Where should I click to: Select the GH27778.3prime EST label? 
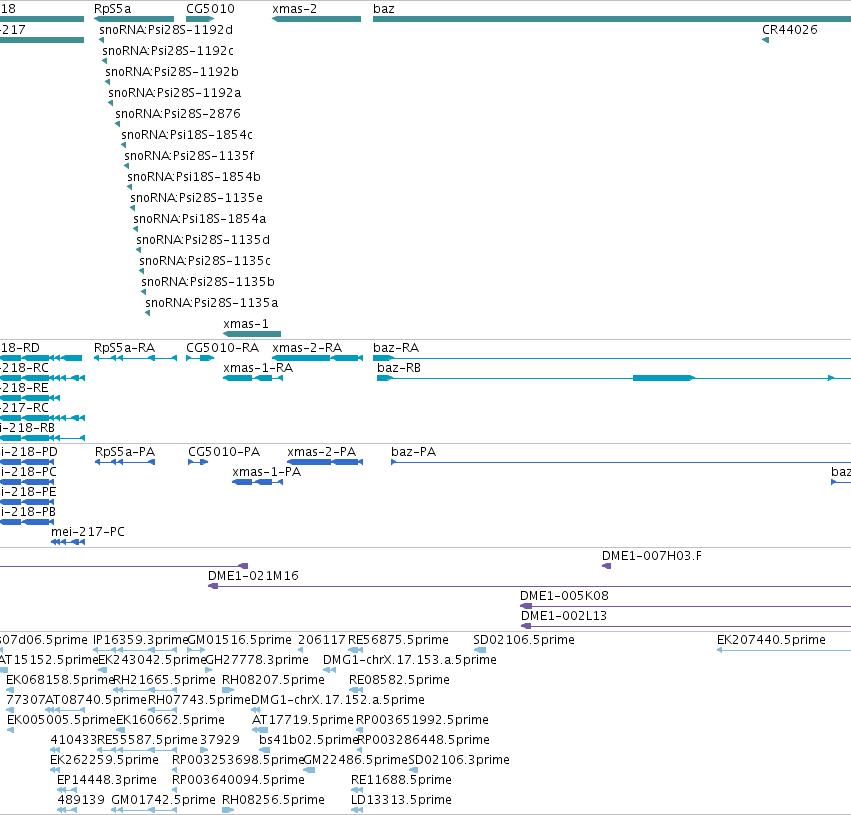257,660
